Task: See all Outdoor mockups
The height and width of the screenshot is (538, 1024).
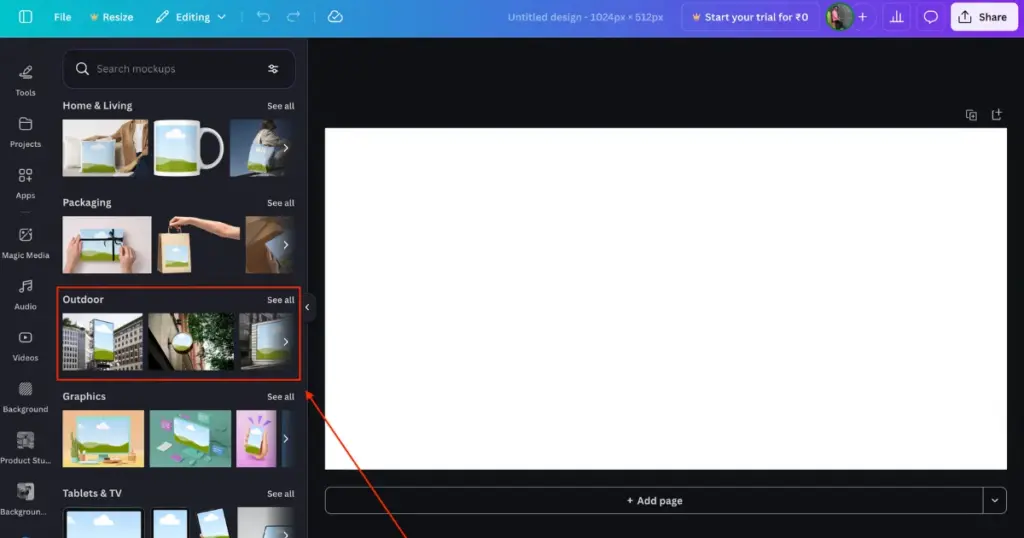Action: point(280,300)
